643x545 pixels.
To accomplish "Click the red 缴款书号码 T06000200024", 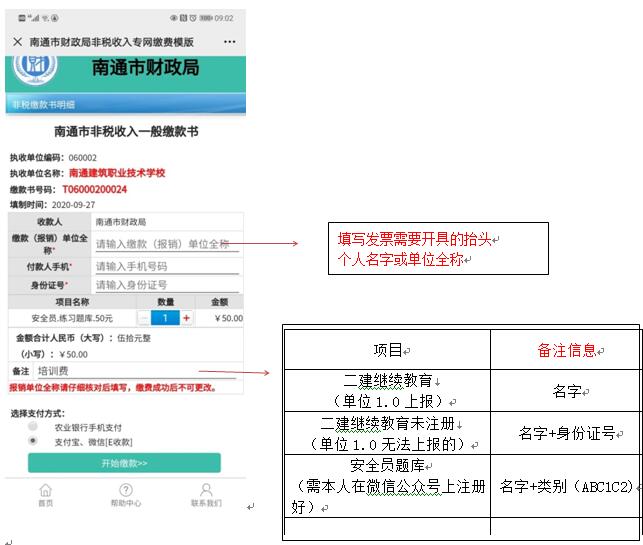I will coord(95,189).
